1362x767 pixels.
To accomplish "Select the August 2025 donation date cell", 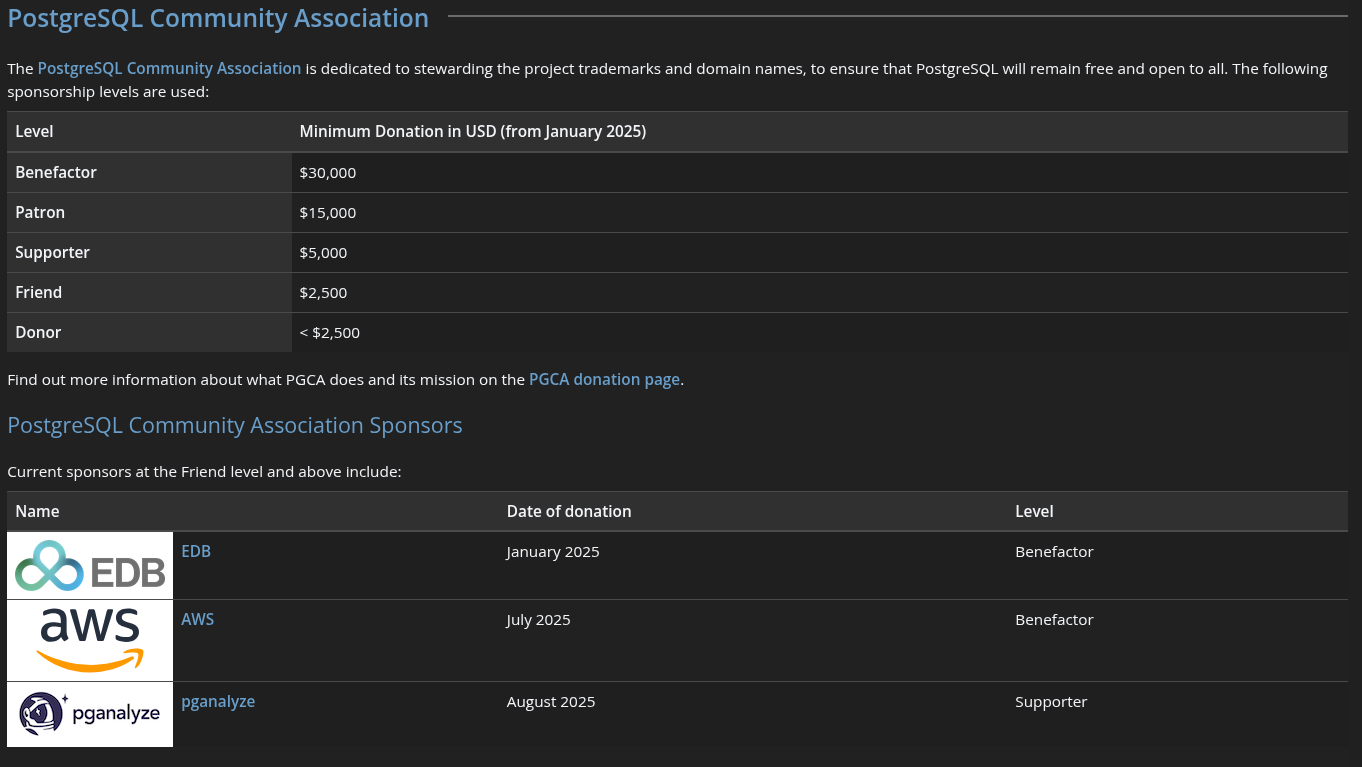I will click(753, 714).
